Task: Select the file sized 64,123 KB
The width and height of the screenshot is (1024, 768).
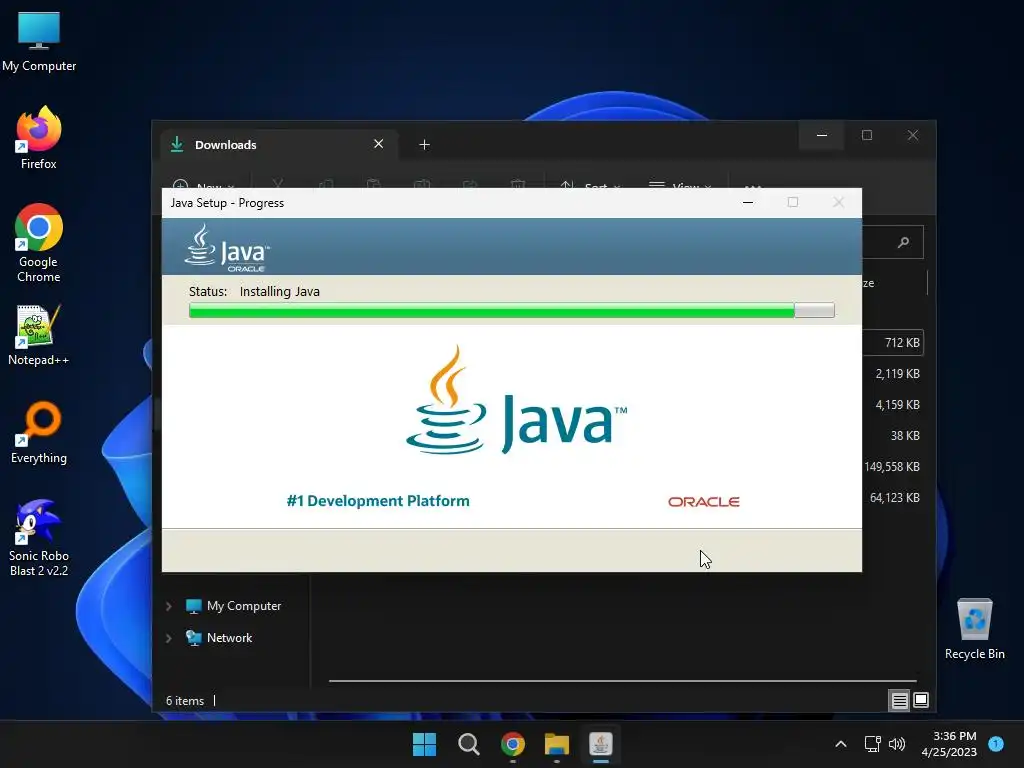Action: [893, 498]
